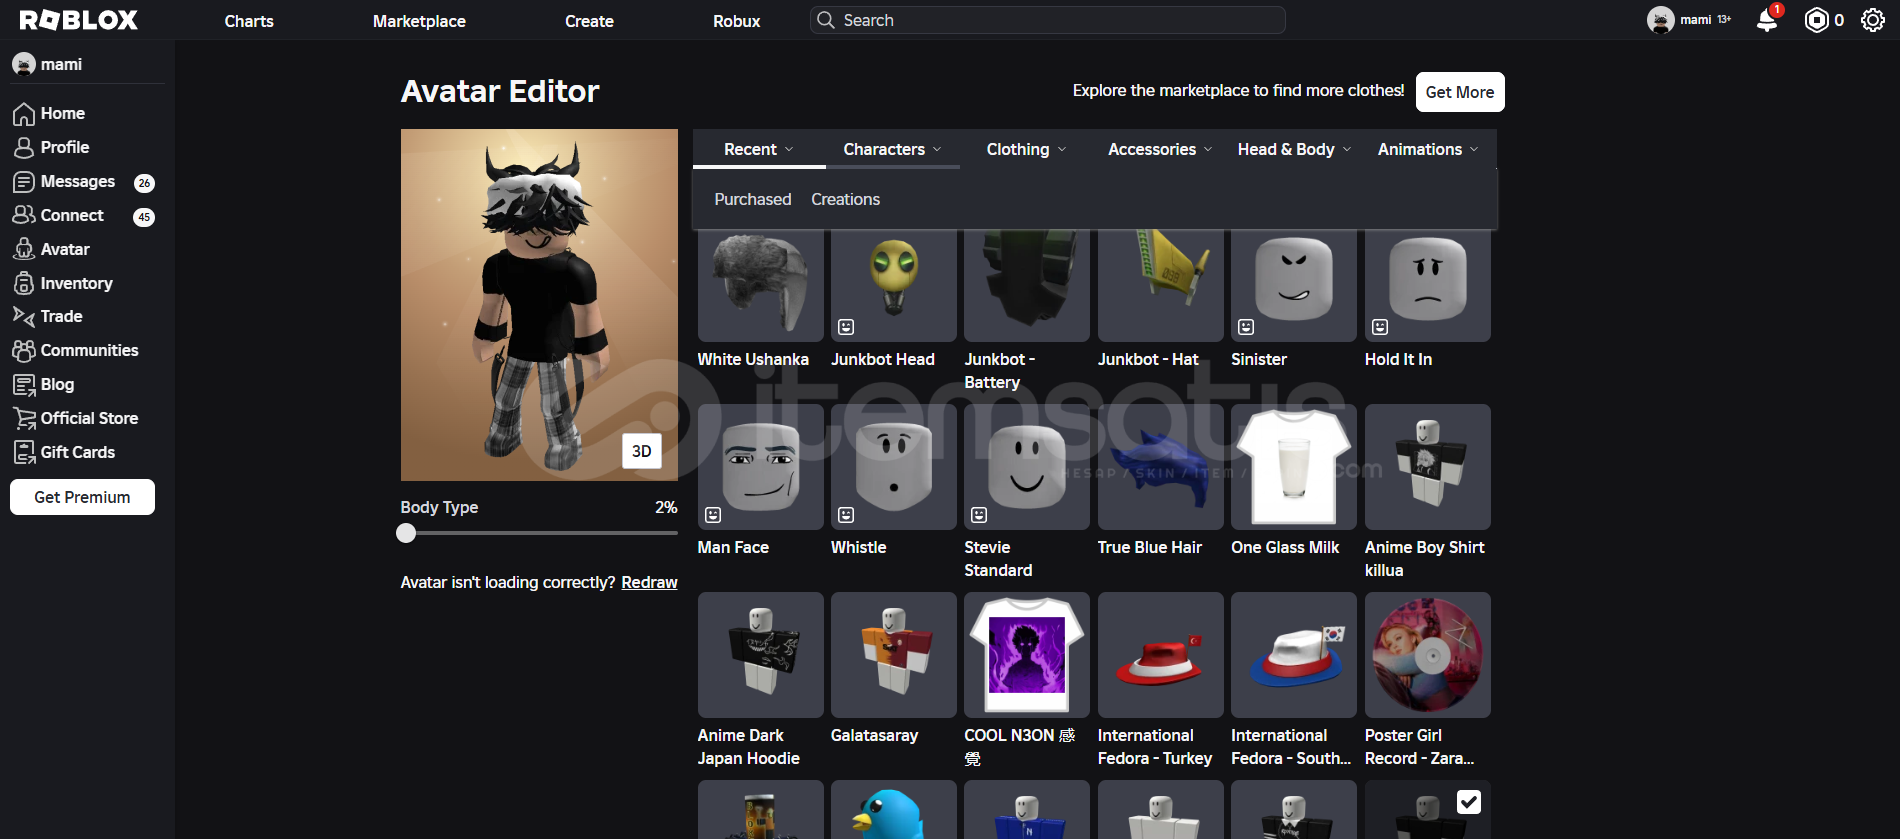Click the Connect count badge 45
Image resolution: width=1900 pixels, height=839 pixels.
pyautogui.click(x=144, y=217)
